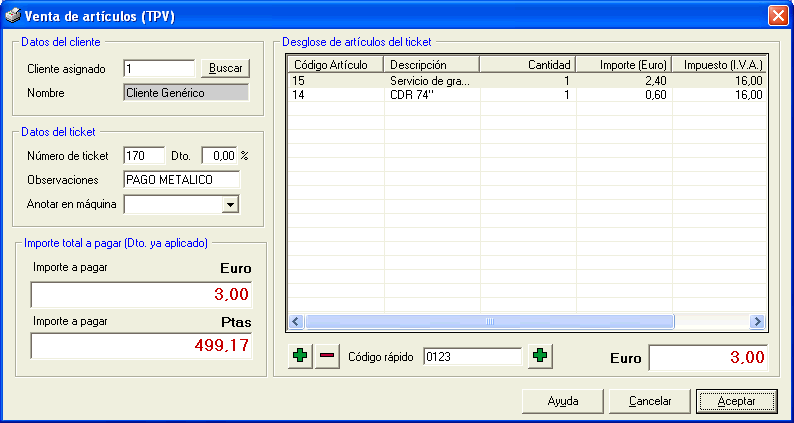Click the green plus next to Código rápido field
The height and width of the screenshot is (423, 794).
540,356
